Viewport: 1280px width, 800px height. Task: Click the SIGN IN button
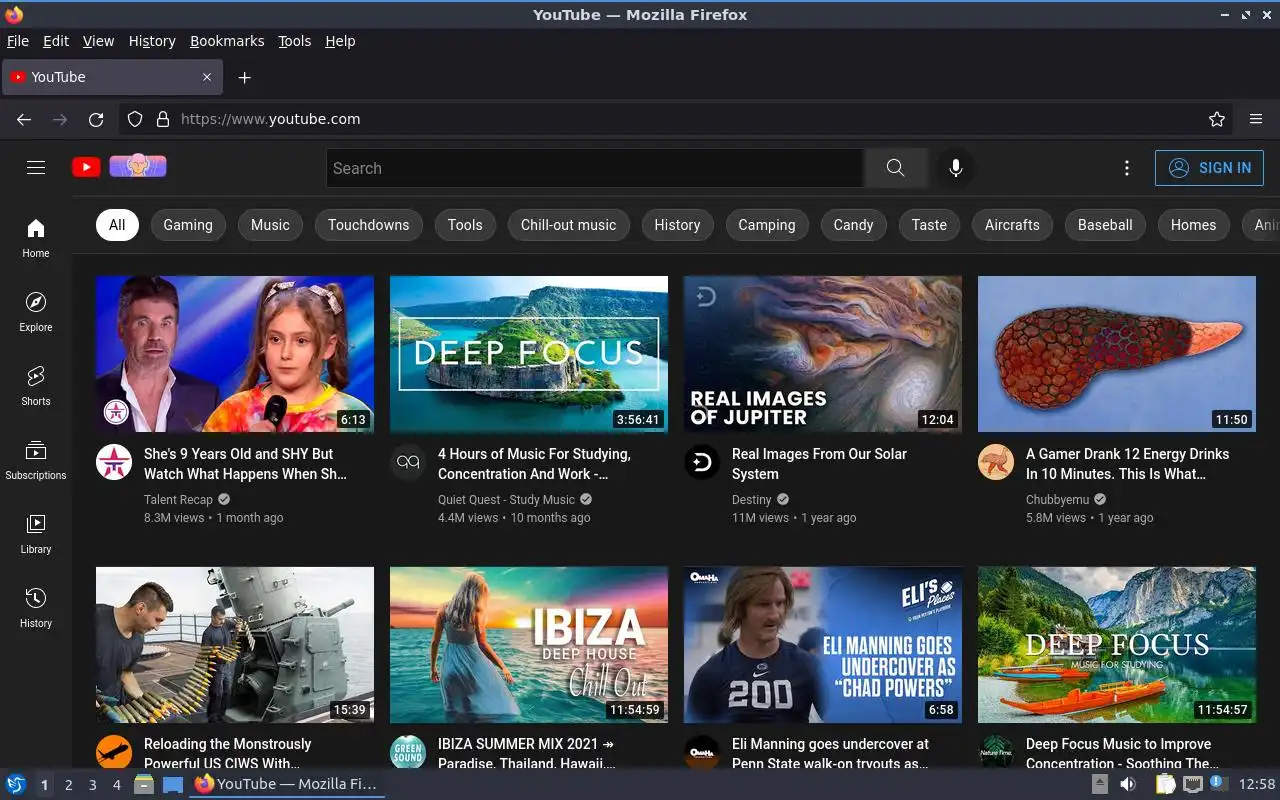(x=1209, y=168)
